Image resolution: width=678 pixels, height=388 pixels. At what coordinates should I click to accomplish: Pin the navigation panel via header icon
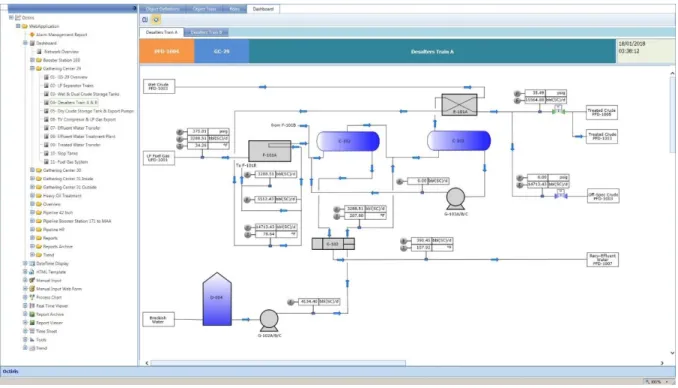134,8
